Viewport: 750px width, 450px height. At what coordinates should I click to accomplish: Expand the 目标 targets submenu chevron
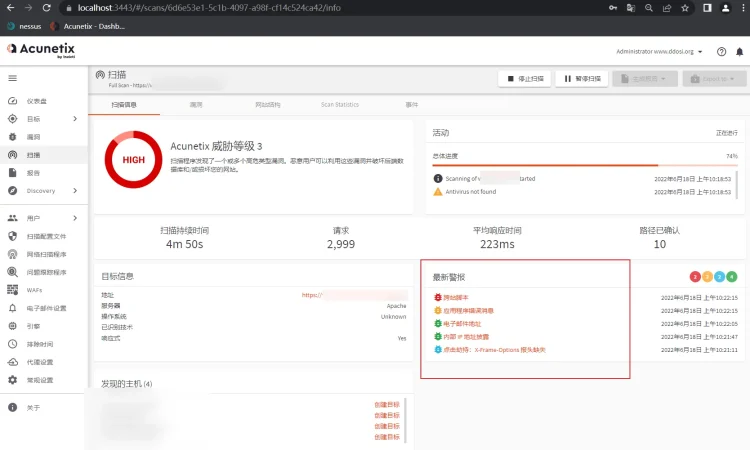[75, 119]
